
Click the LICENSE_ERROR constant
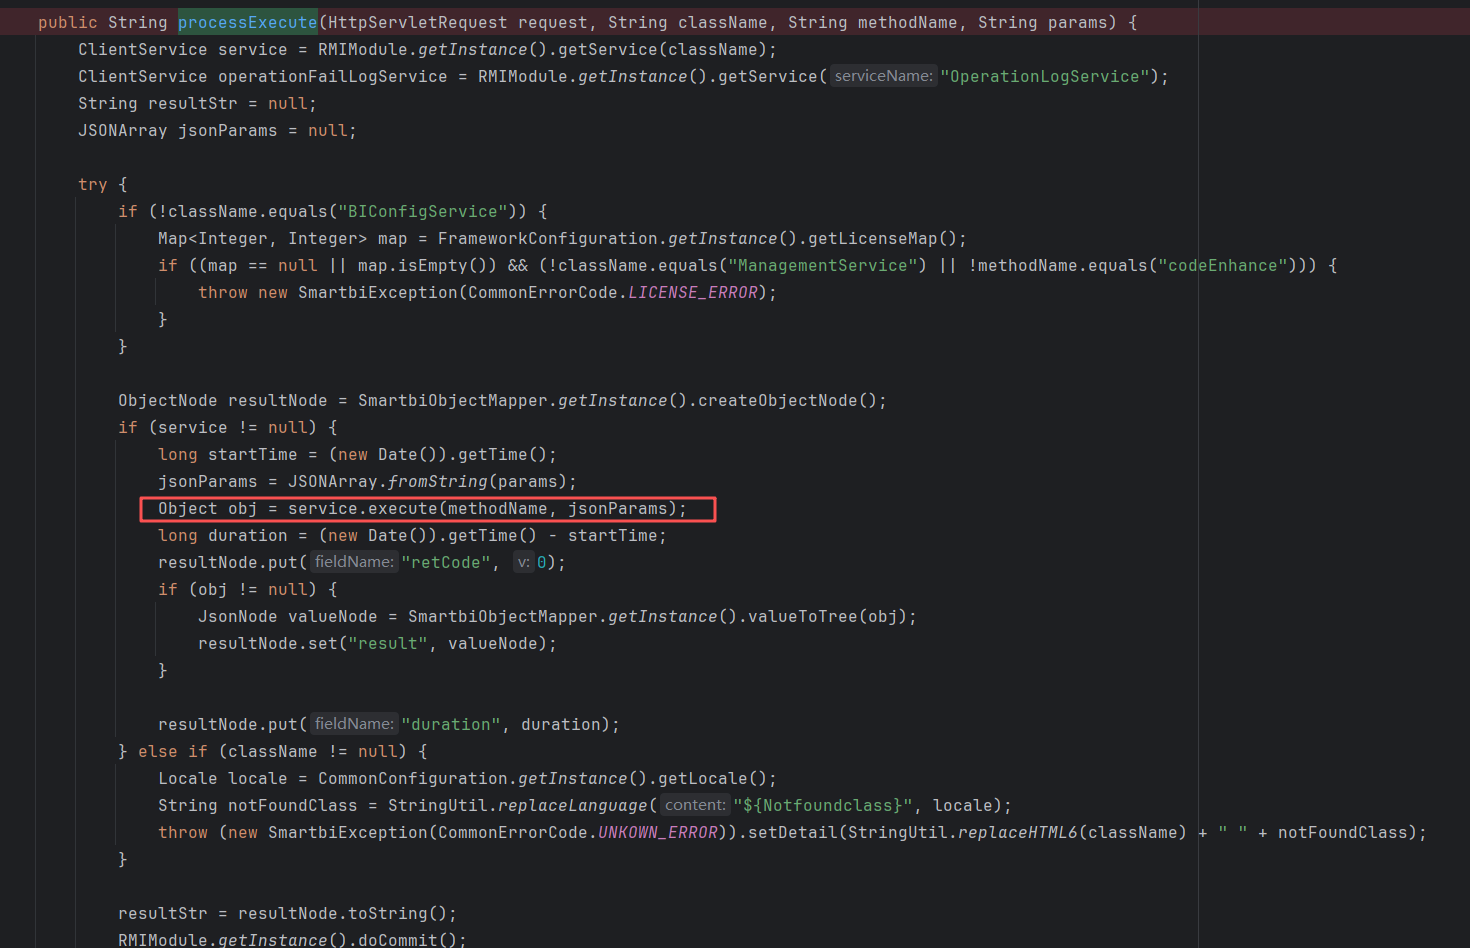pyautogui.click(x=692, y=292)
